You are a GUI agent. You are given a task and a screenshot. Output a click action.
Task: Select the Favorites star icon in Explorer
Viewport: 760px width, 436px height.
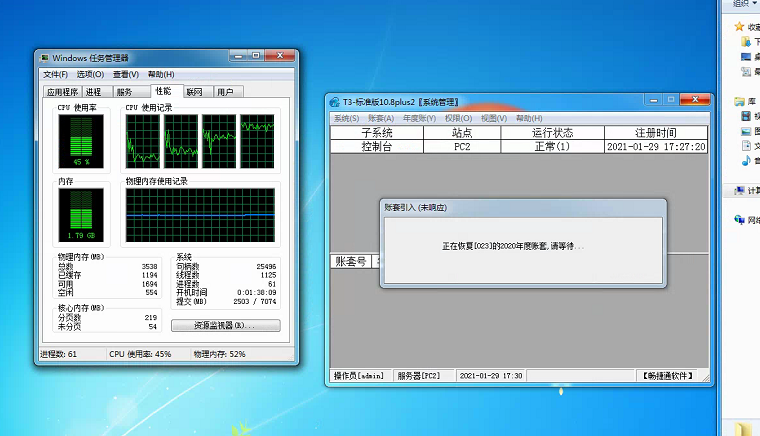(739, 27)
